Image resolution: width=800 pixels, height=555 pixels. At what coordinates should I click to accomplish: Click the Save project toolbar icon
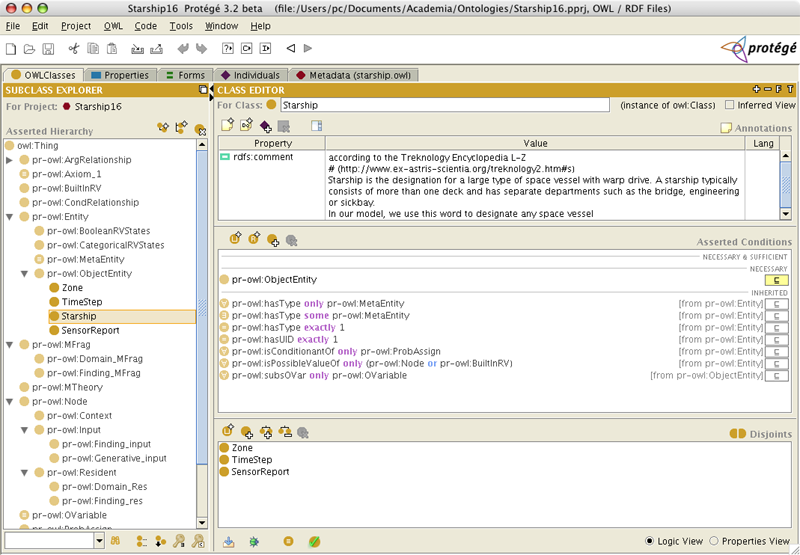pyautogui.click(x=48, y=48)
